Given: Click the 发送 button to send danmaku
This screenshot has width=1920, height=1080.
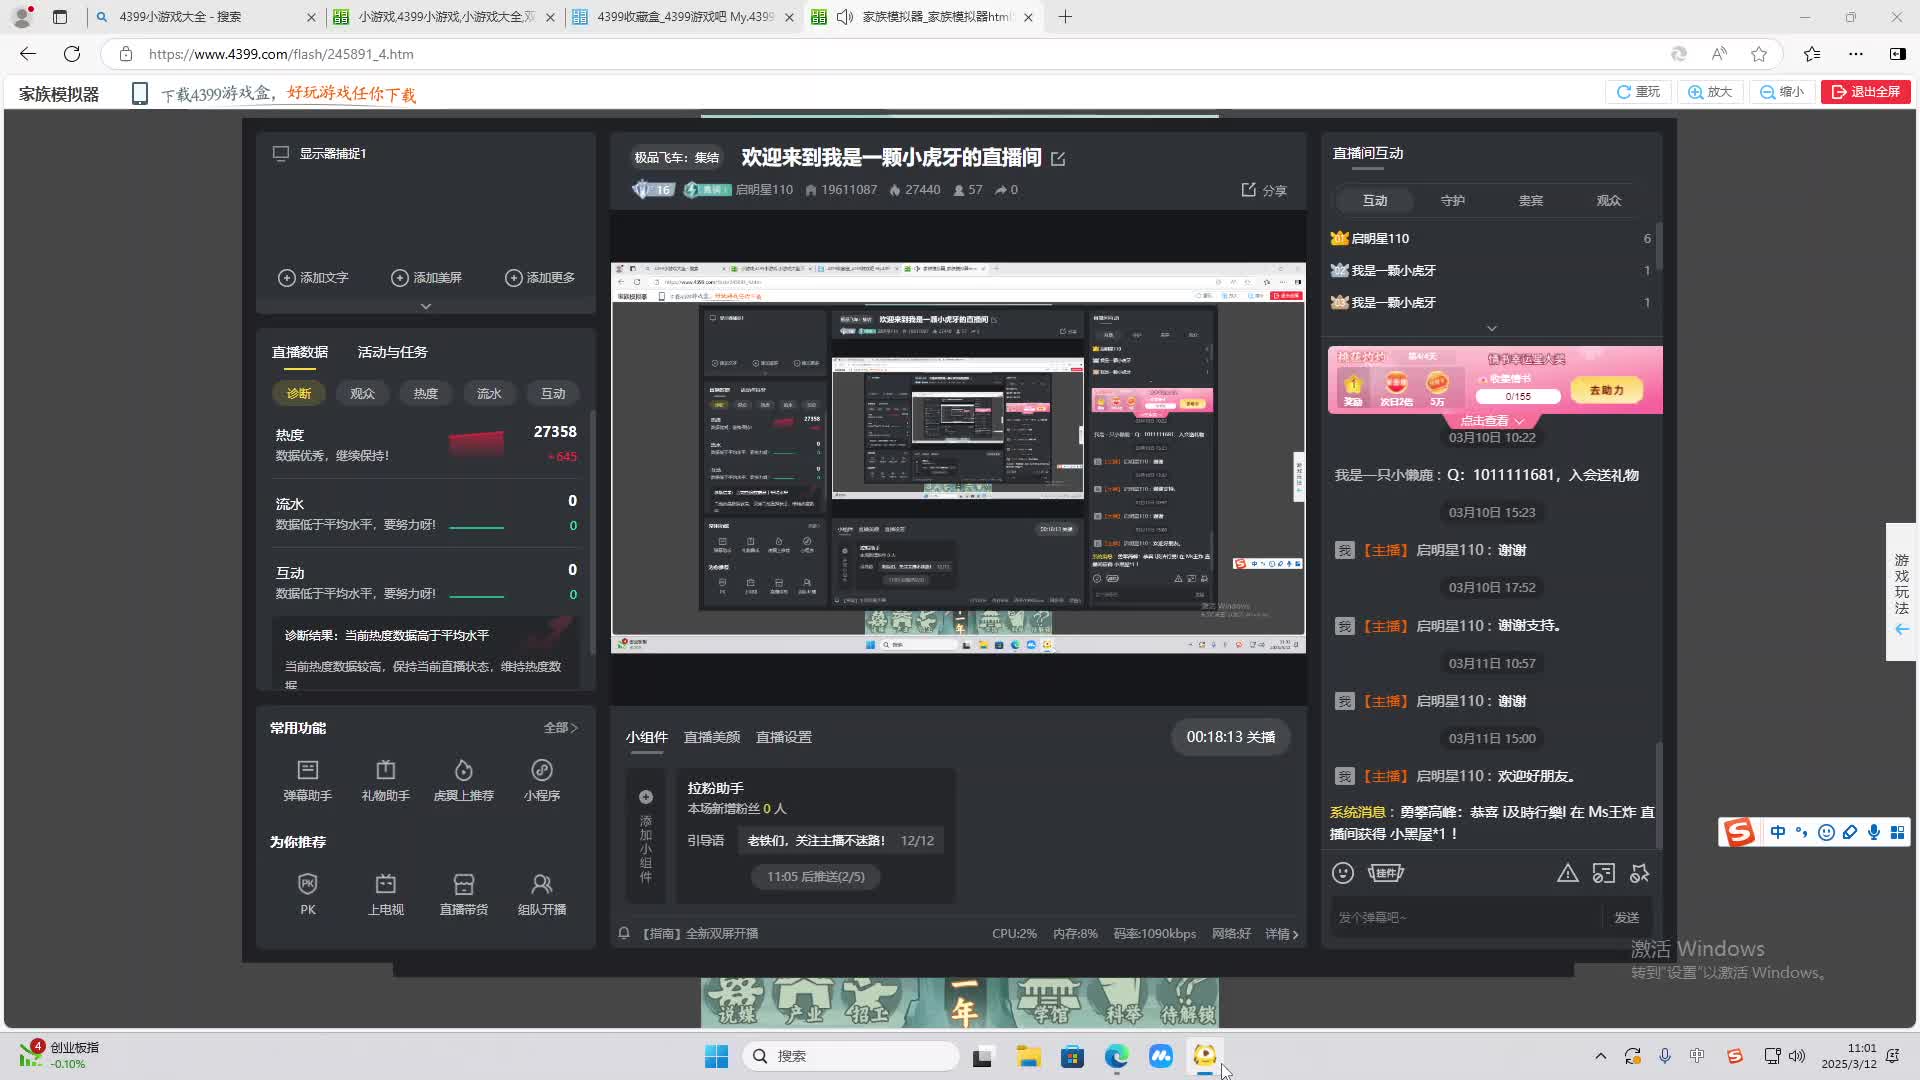Looking at the screenshot, I should tap(1627, 917).
